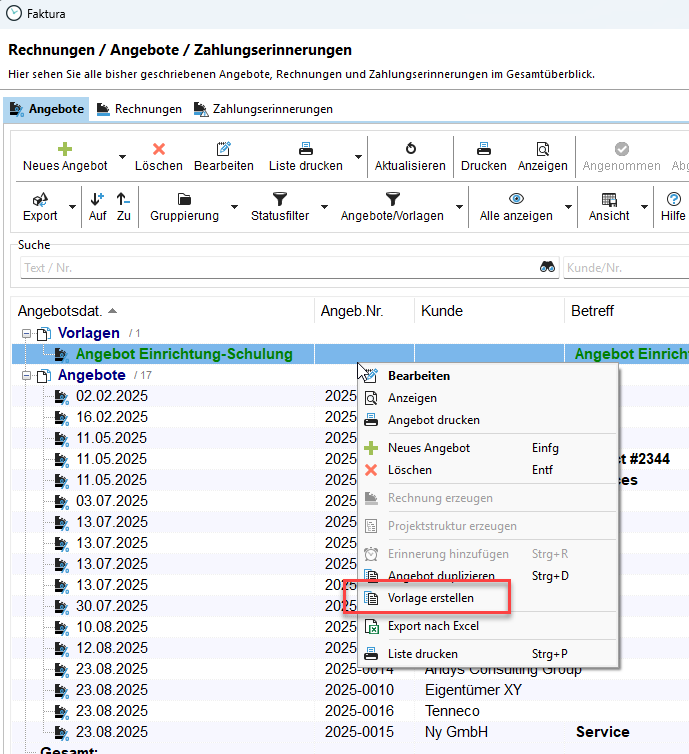This screenshot has width=689, height=754.
Task: Click the Hilfe help icon
Action: click(674, 199)
